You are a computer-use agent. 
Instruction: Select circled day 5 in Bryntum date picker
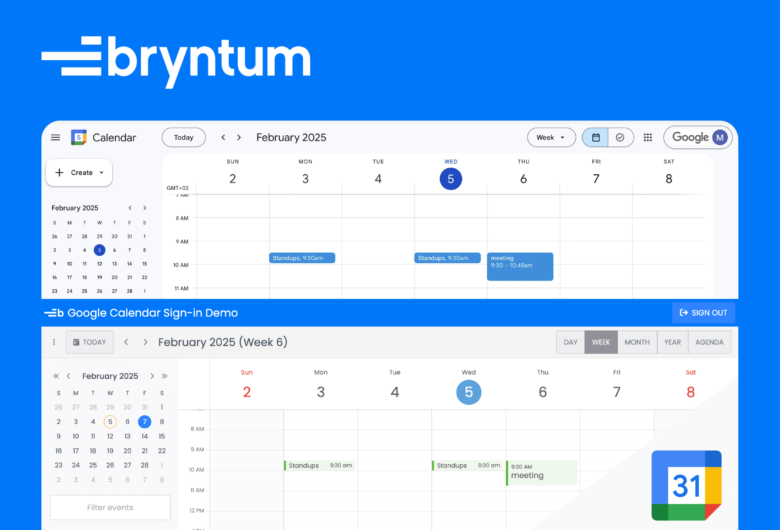coord(110,422)
